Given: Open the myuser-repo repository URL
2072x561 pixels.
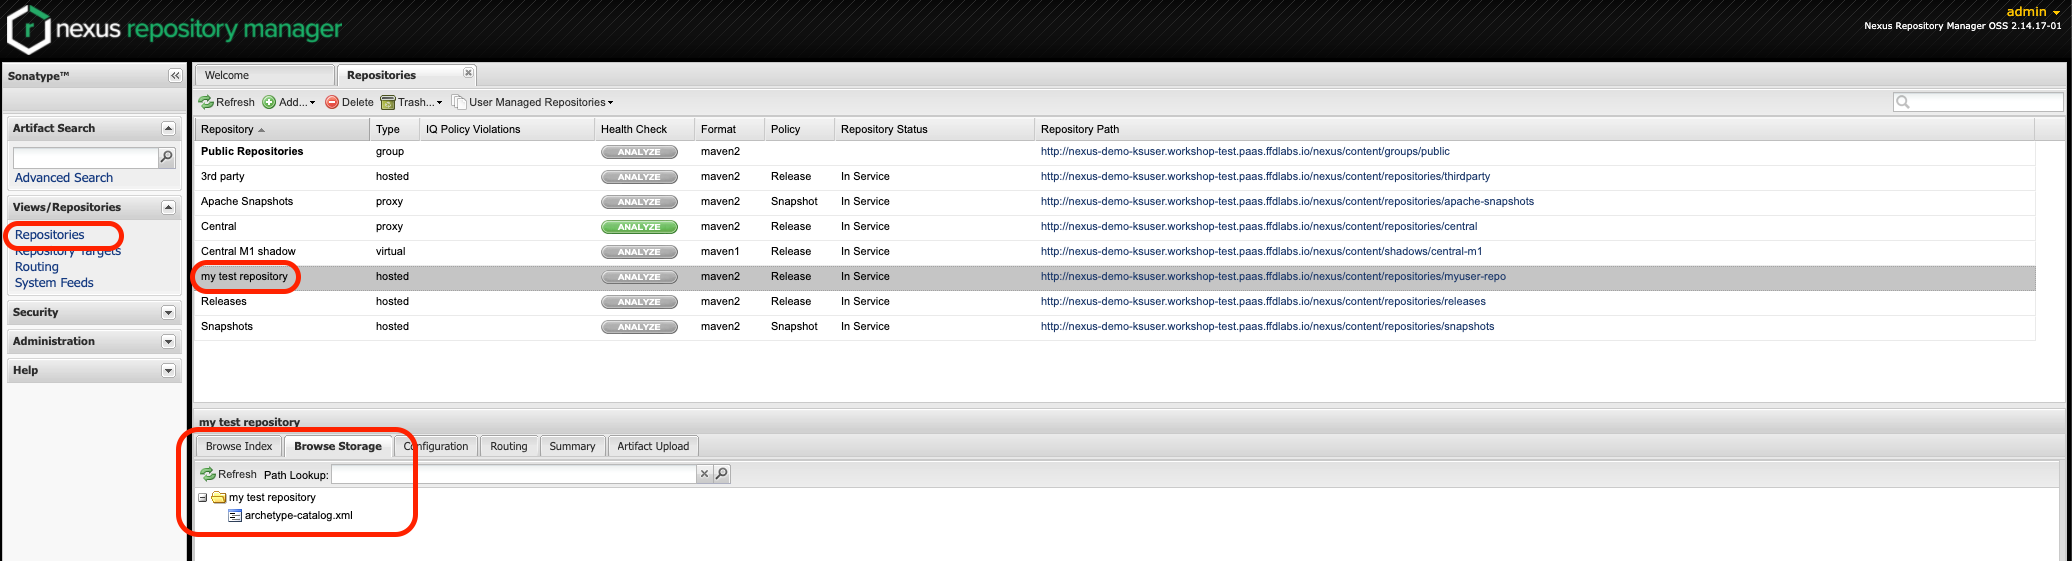Looking at the screenshot, I should pos(1273,277).
